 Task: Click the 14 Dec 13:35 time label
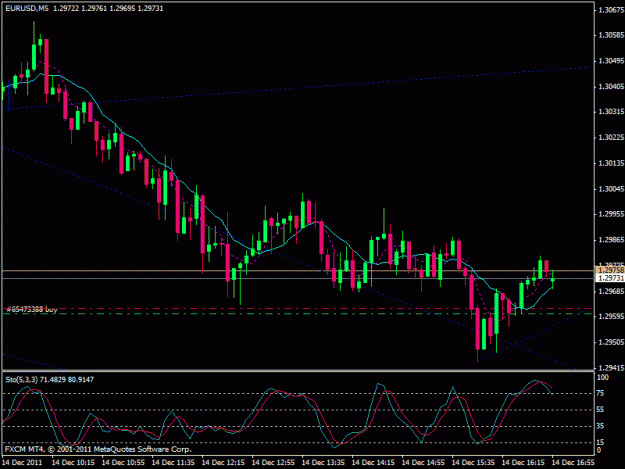click(323, 463)
